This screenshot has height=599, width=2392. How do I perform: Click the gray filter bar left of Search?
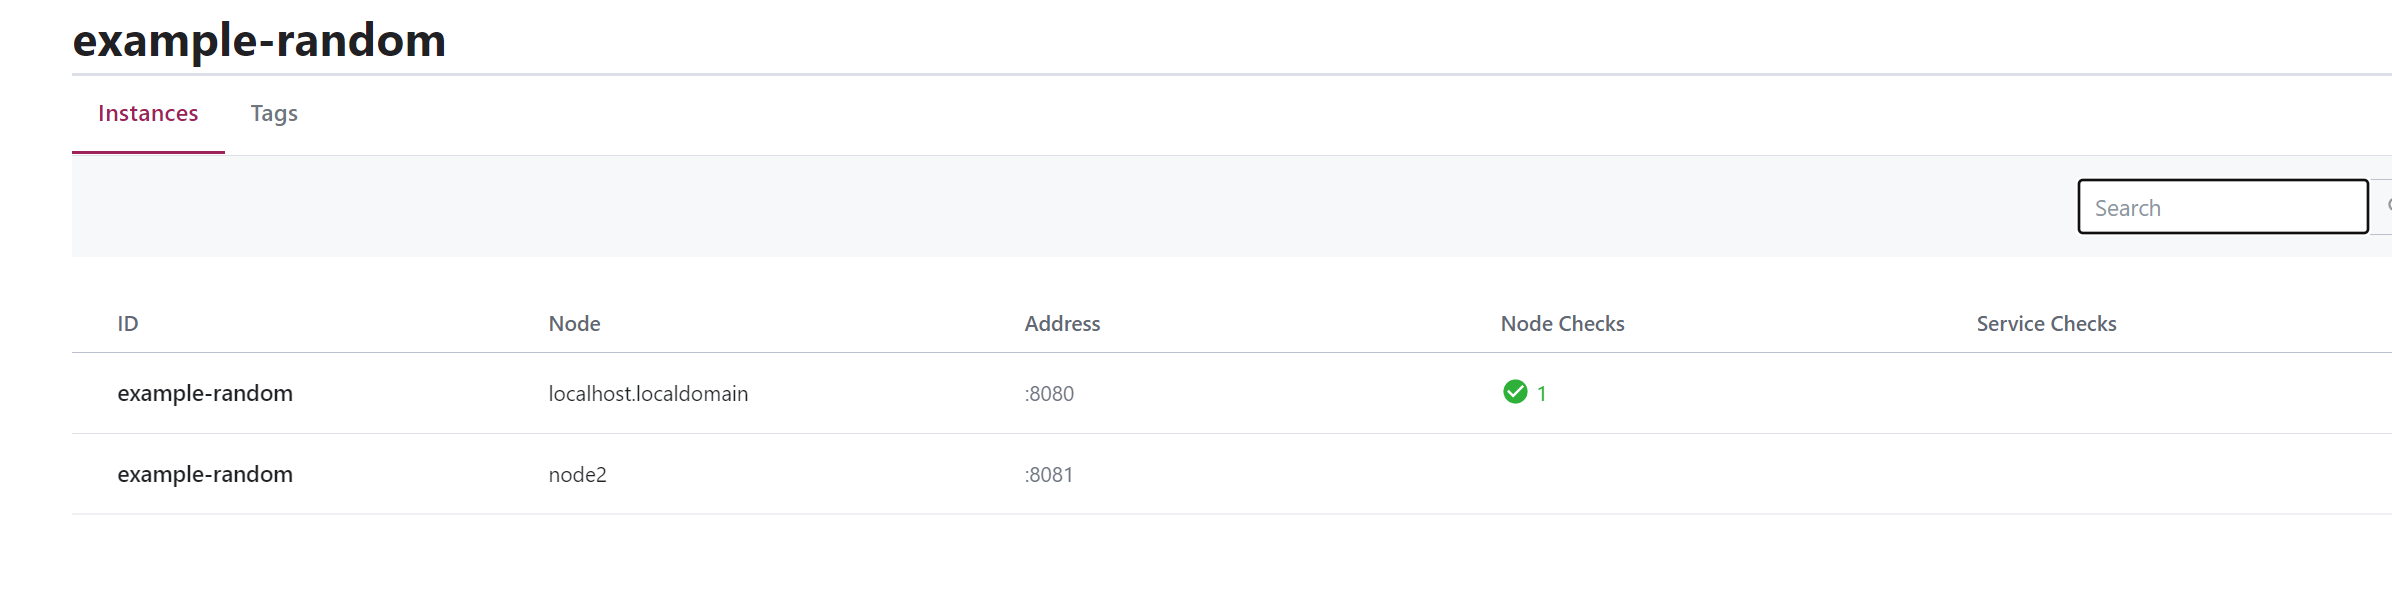click(x=1070, y=207)
